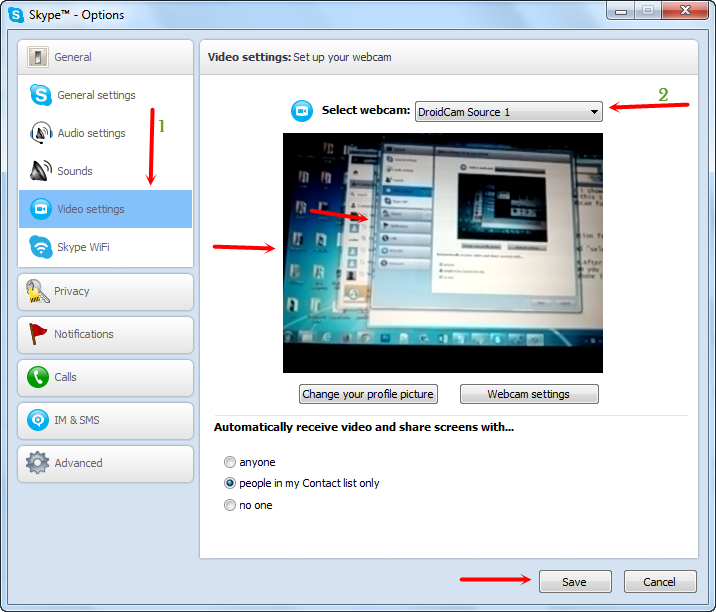Select 'people in my Contact list only'
Viewport: 716px width, 612px height.
(230, 483)
